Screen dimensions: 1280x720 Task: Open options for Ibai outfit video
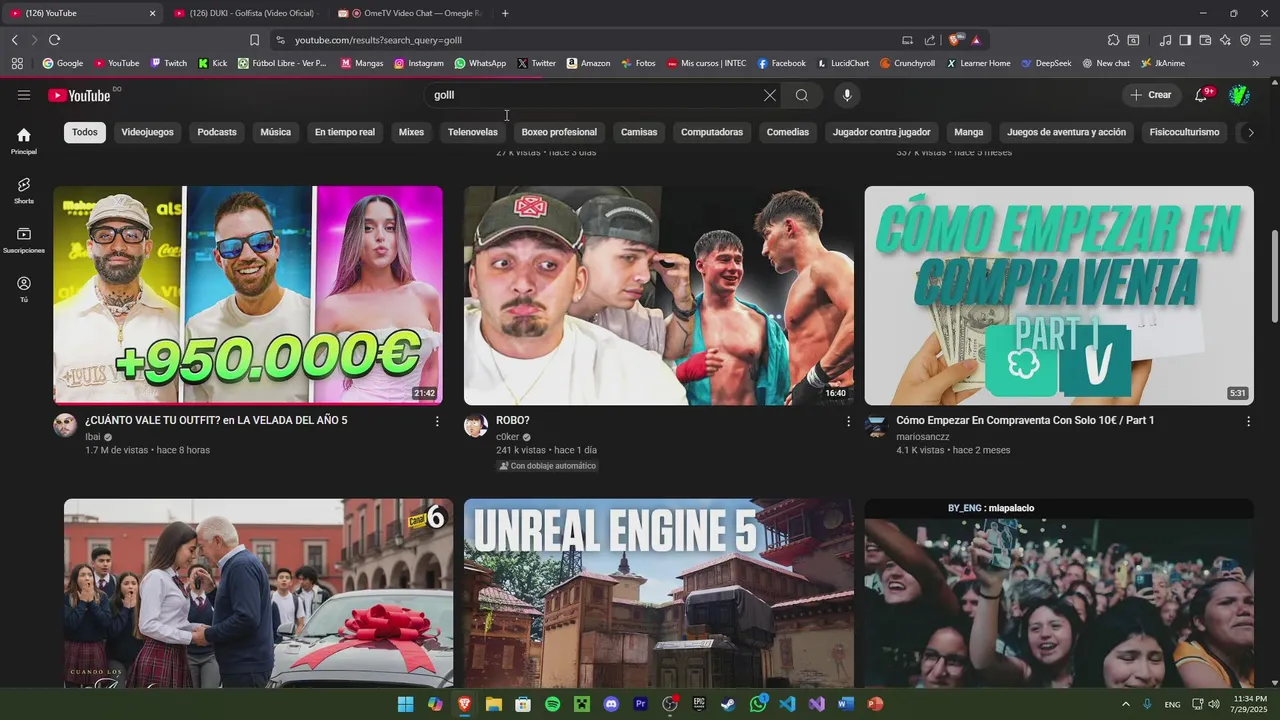coord(437,422)
